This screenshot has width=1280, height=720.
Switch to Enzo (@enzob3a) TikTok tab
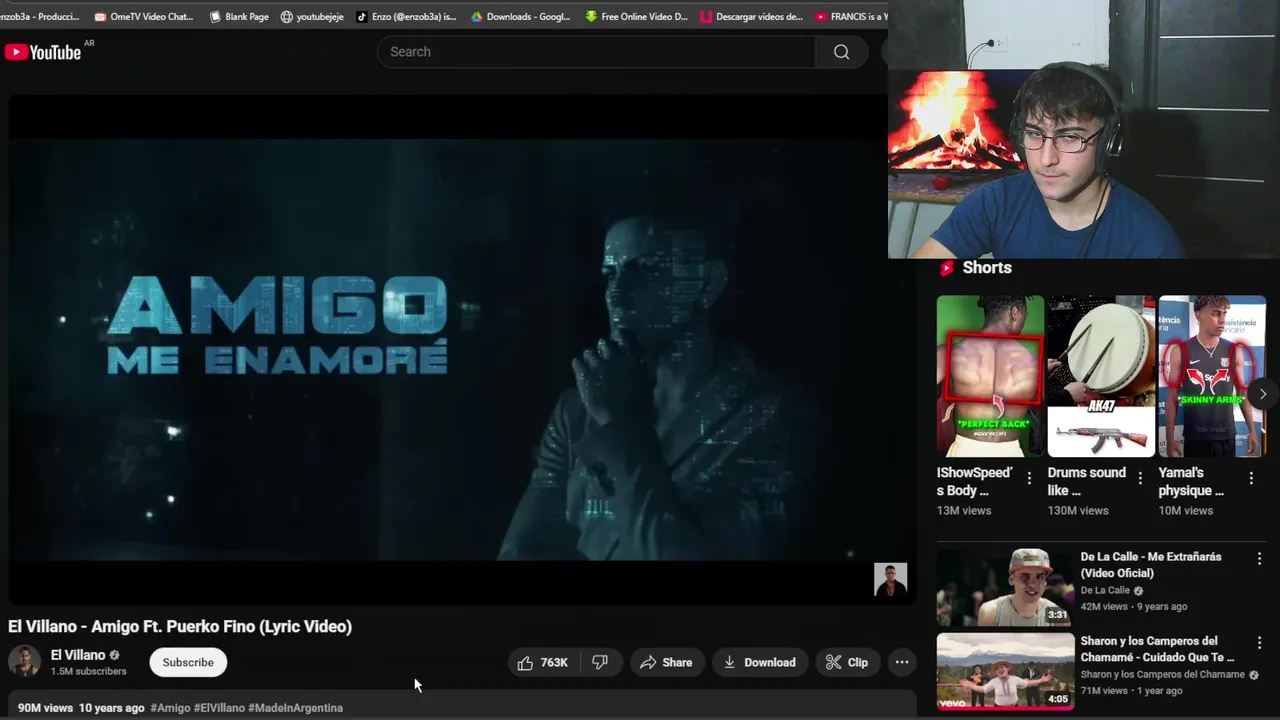pyautogui.click(x=407, y=16)
